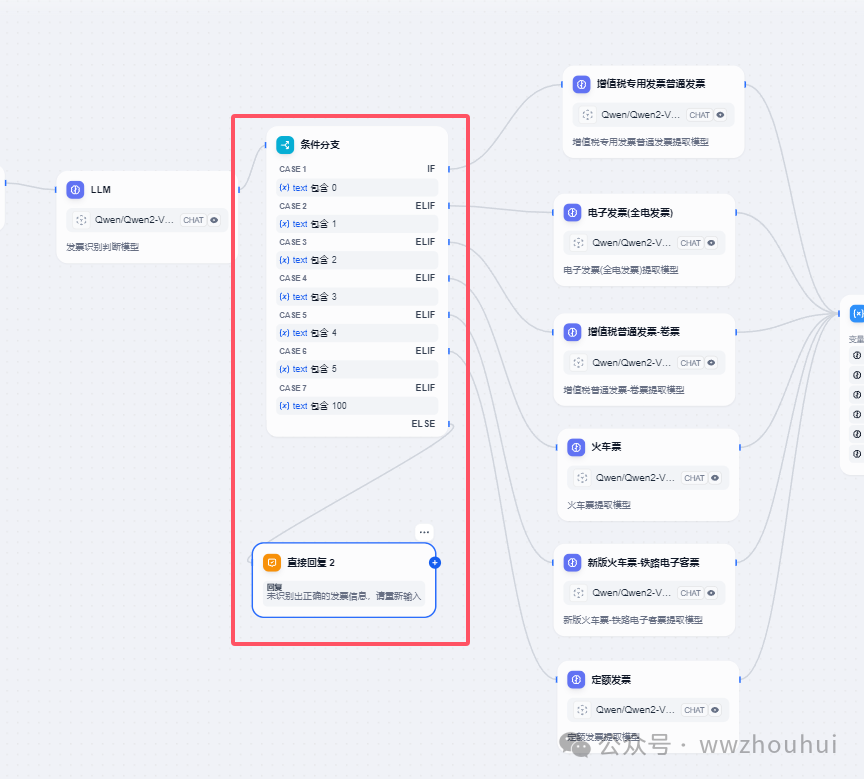Viewport: 864px width, 779px height.
Task: Click the 回复 message field in 直接回复 2
Action: pyautogui.click(x=345, y=592)
